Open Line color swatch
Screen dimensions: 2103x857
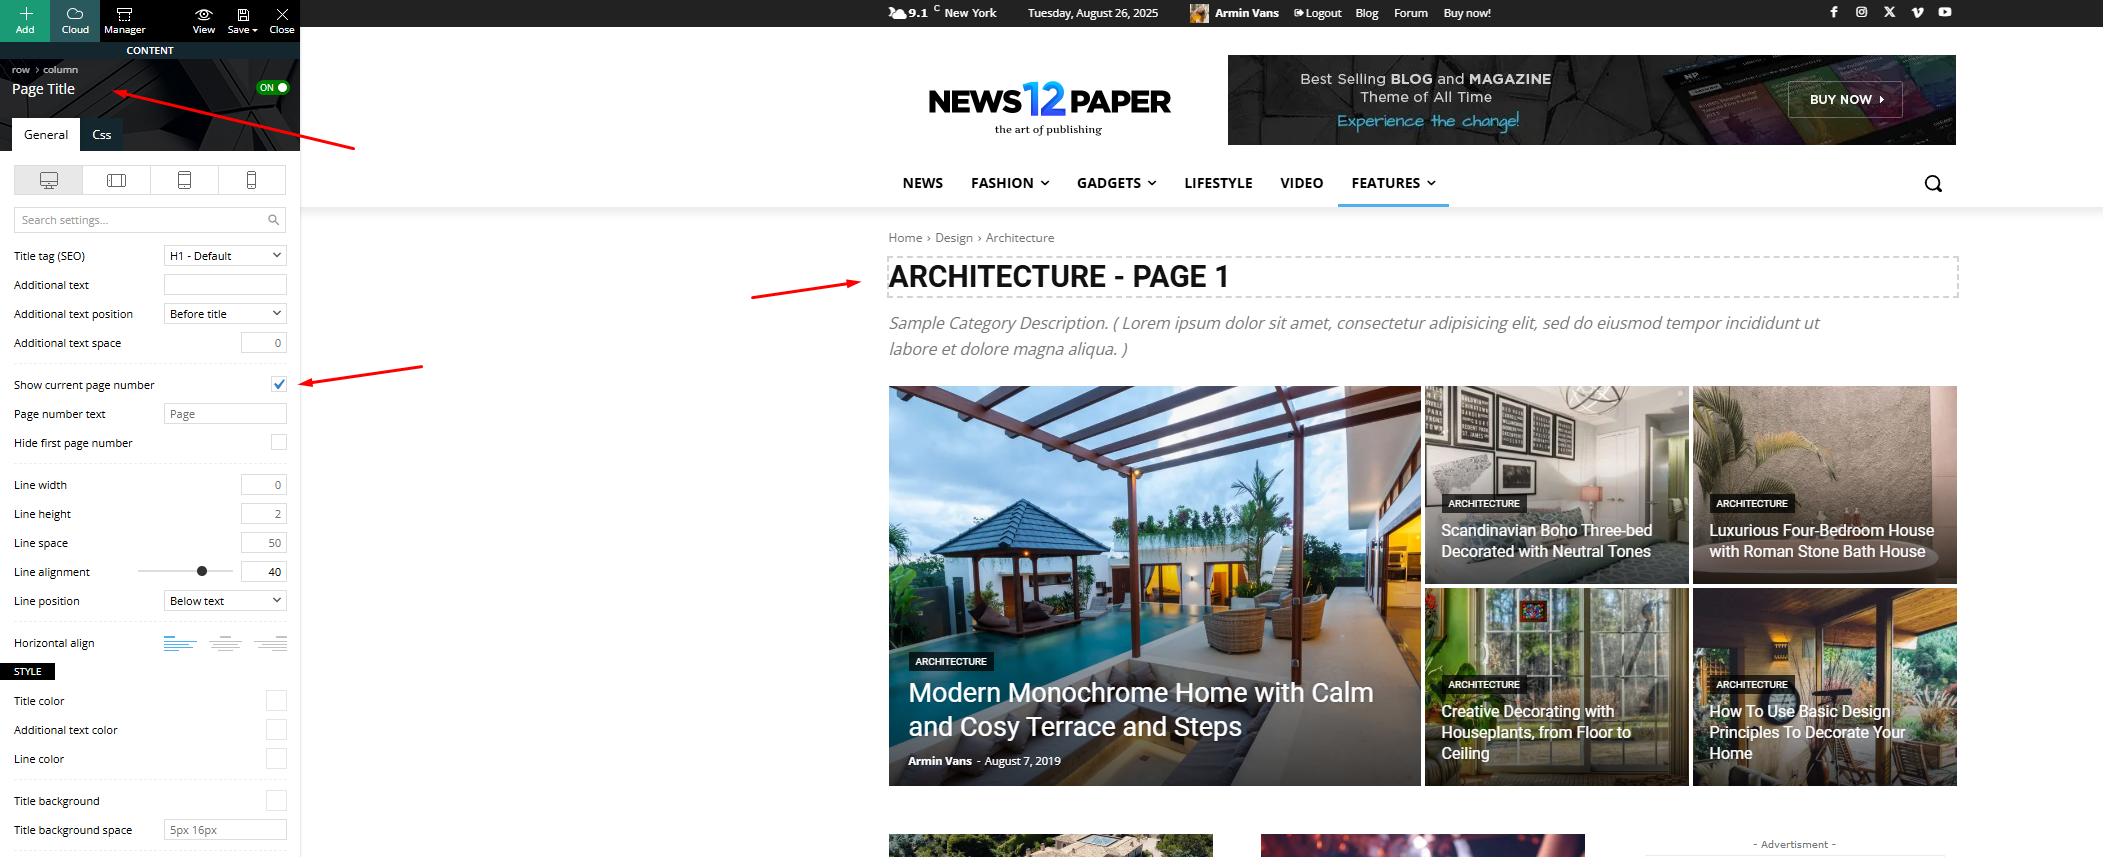point(276,759)
